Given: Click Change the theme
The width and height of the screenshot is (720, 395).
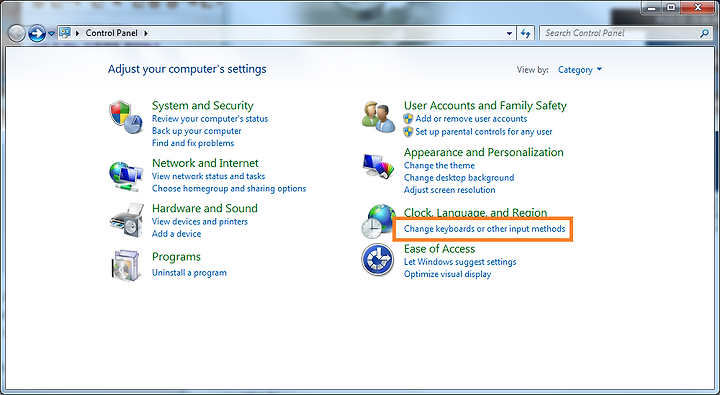Looking at the screenshot, I should coord(439,166).
